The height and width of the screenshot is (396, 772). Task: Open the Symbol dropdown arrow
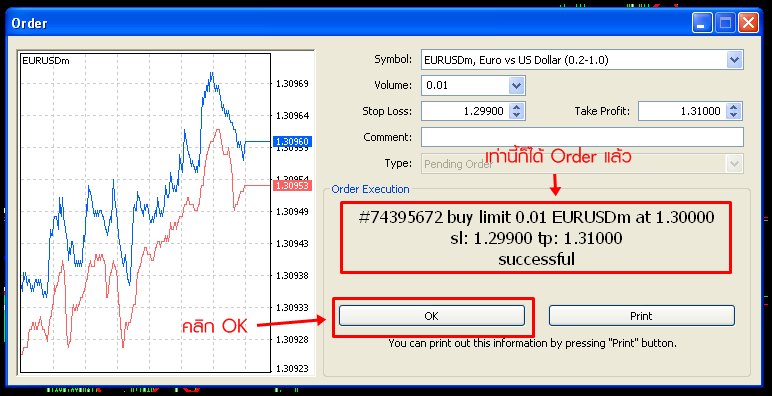pos(734,60)
